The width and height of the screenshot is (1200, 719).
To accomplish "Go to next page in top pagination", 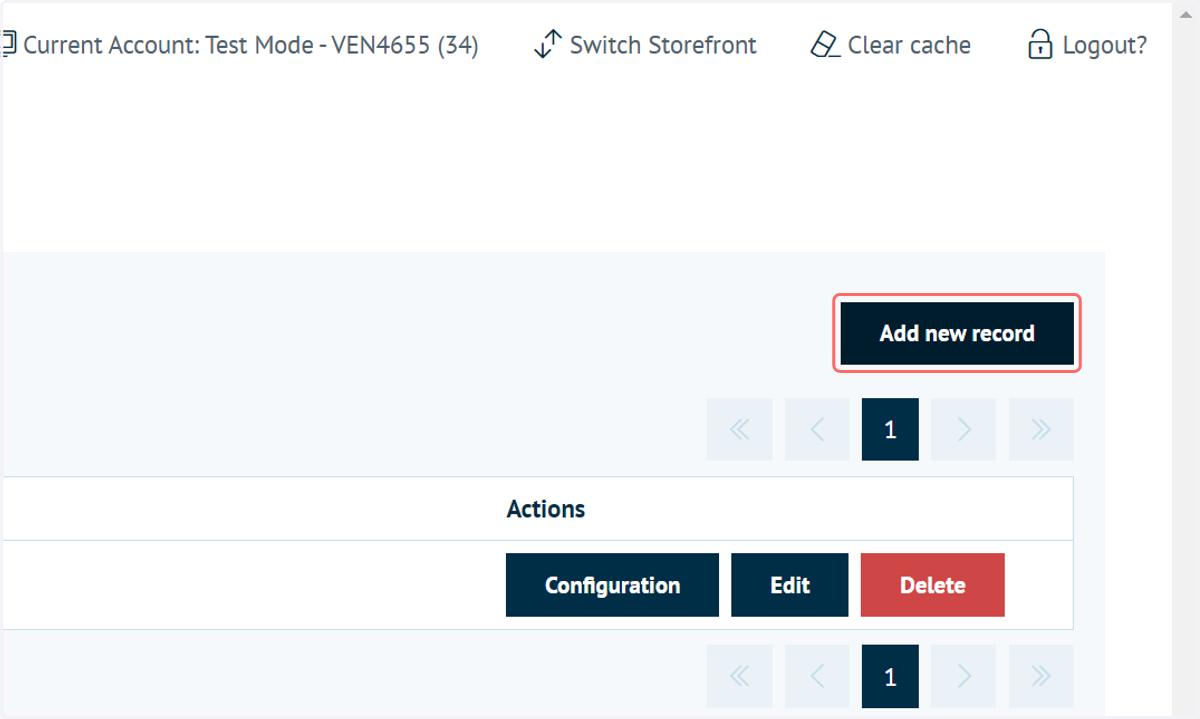I will [x=963, y=430].
